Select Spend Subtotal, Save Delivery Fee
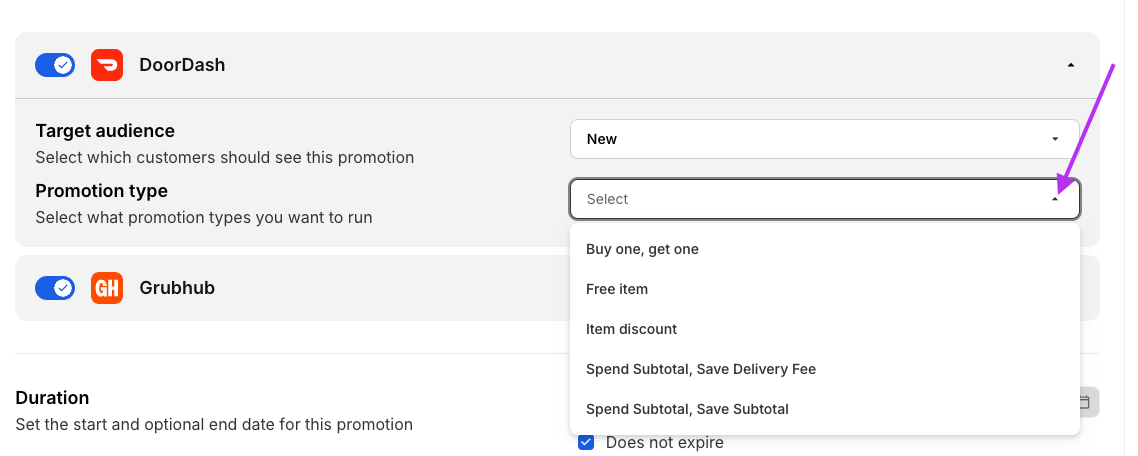The height and width of the screenshot is (456, 1138). (x=701, y=369)
